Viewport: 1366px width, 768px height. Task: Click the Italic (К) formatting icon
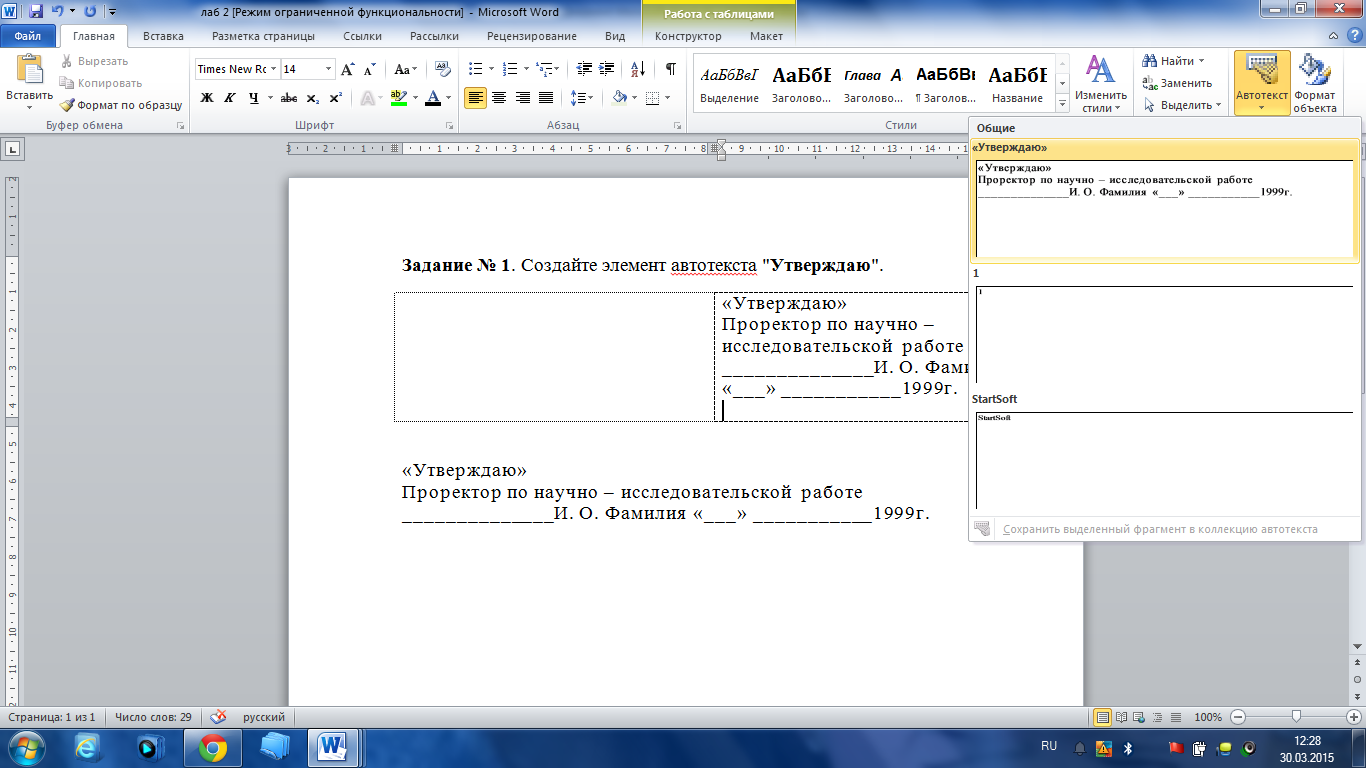tap(230, 98)
